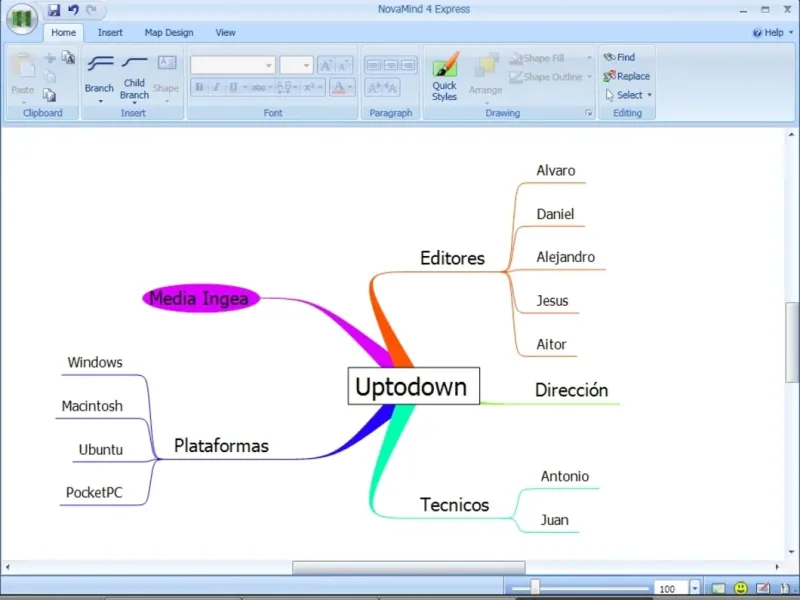This screenshot has width=800, height=600.
Task: Toggle underline formatting
Action: [x=233, y=87]
